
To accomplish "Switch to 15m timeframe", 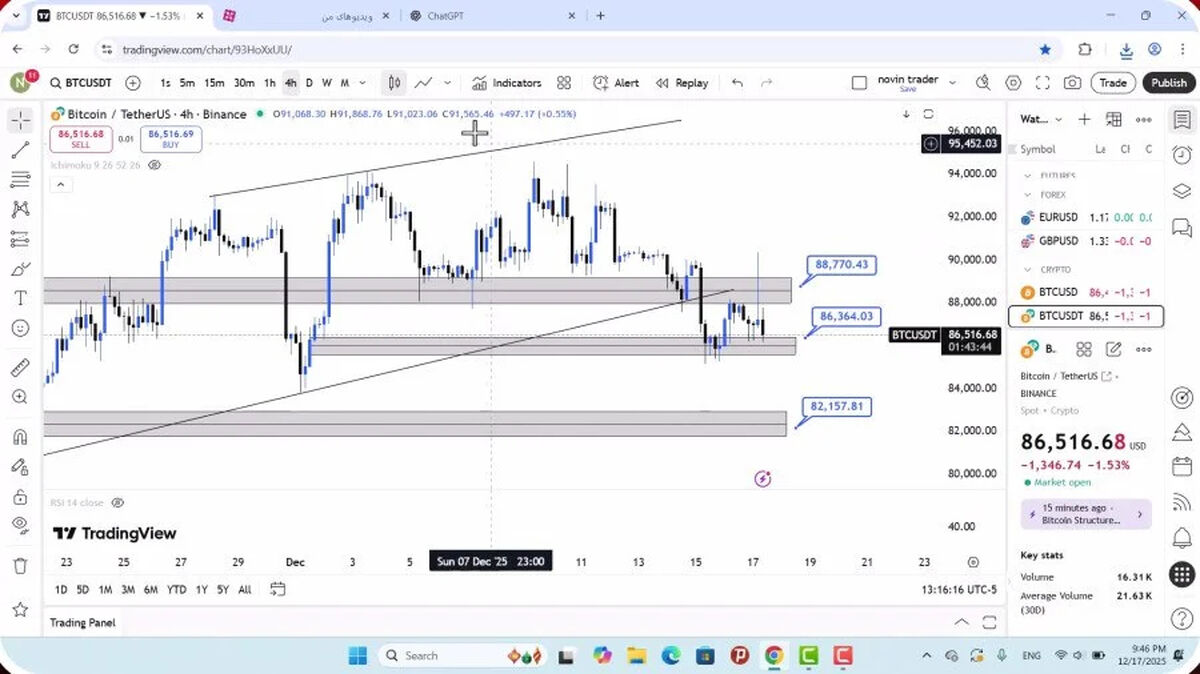I will point(214,83).
